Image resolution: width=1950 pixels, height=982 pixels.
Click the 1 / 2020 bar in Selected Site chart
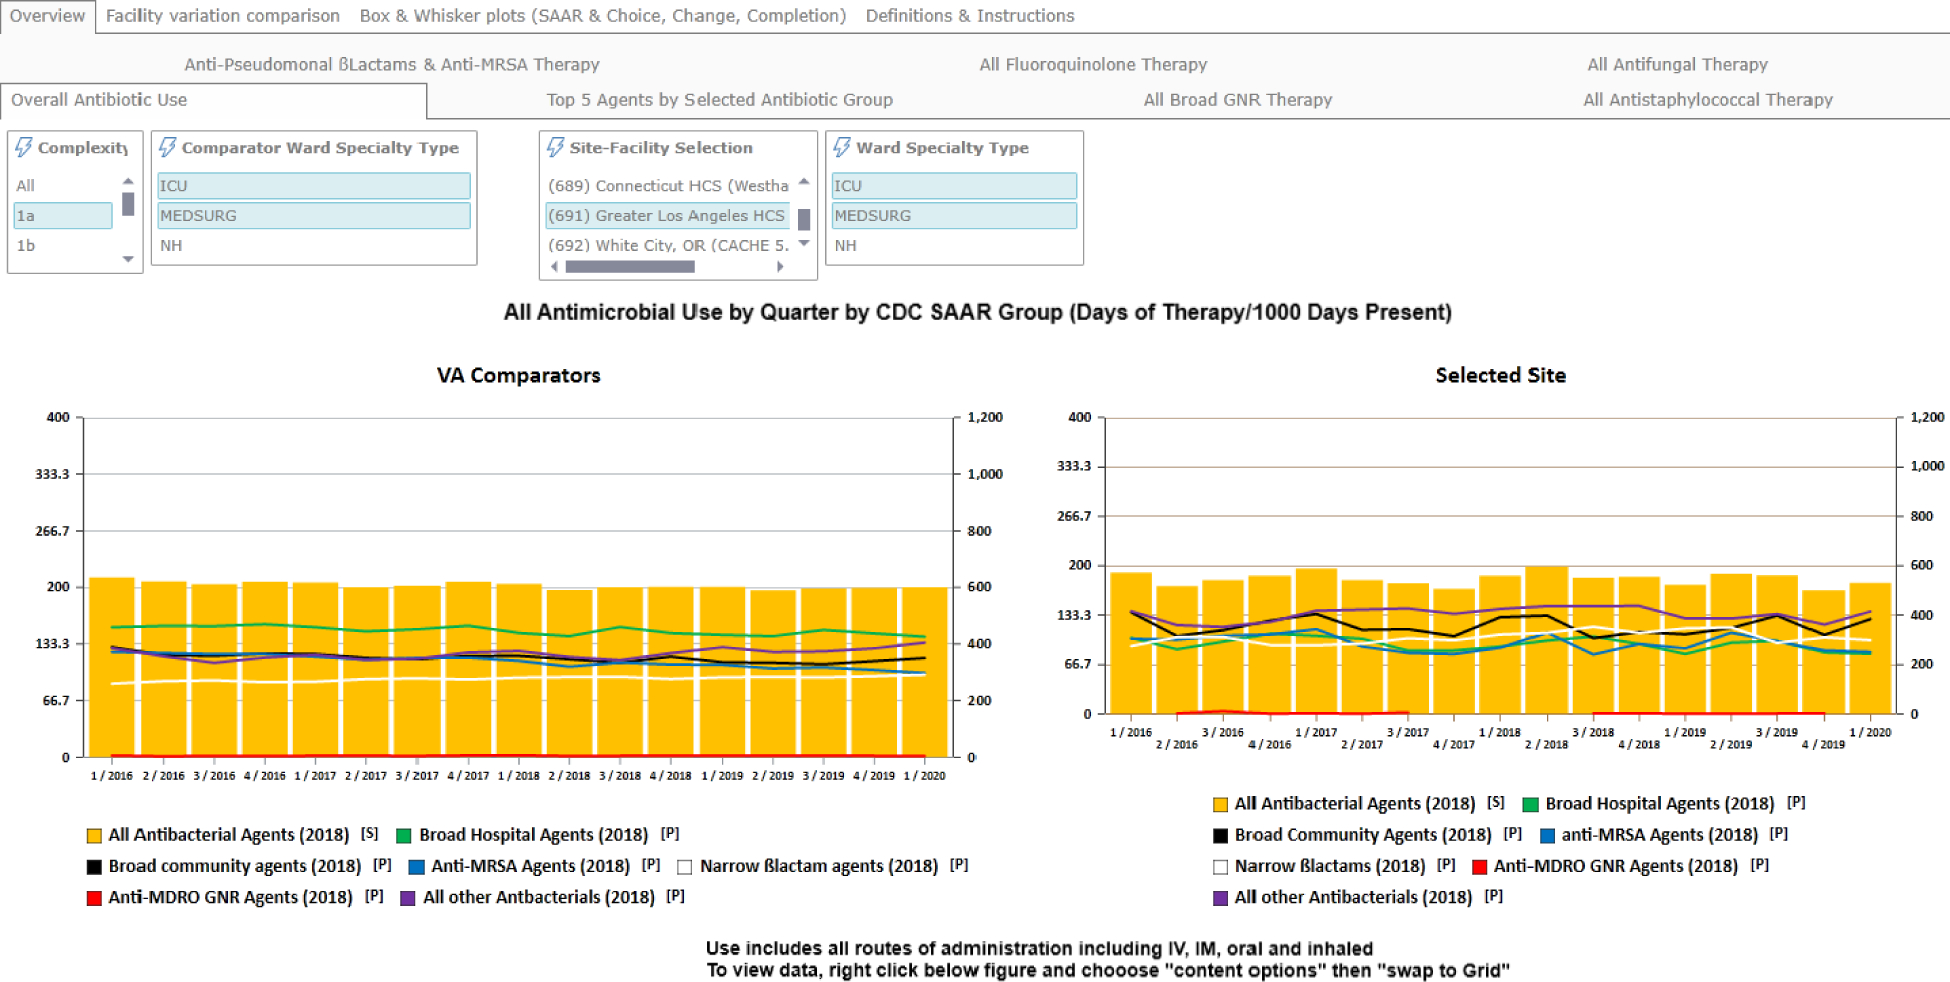coord(1870,648)
